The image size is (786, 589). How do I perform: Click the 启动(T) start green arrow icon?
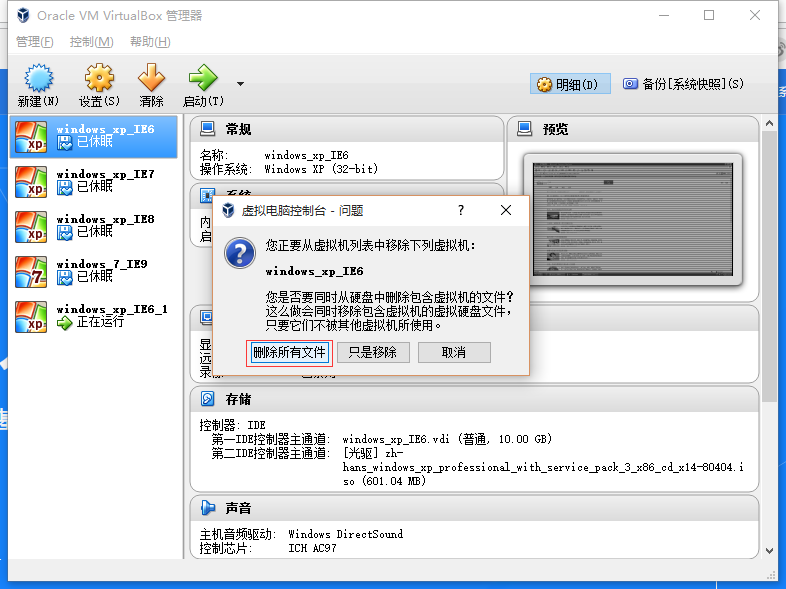[203, 78]
